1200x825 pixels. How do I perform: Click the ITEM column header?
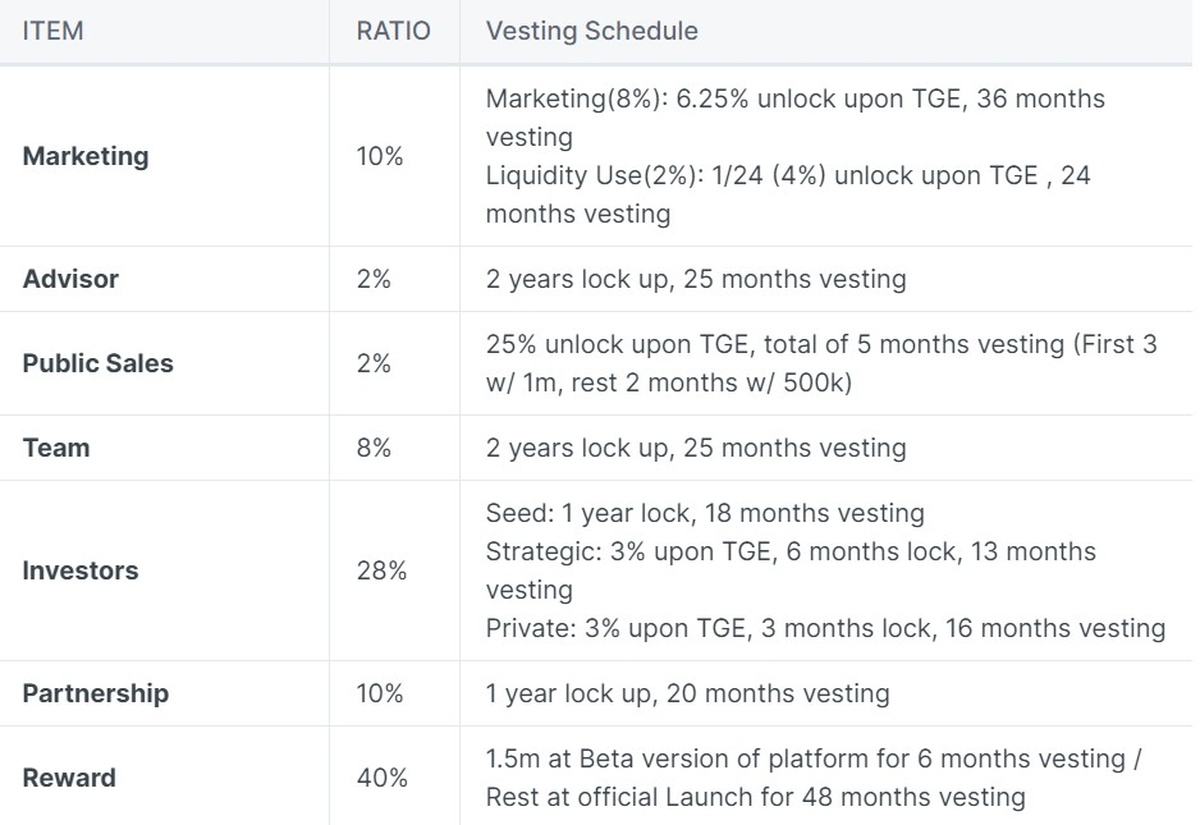(53, 31)
